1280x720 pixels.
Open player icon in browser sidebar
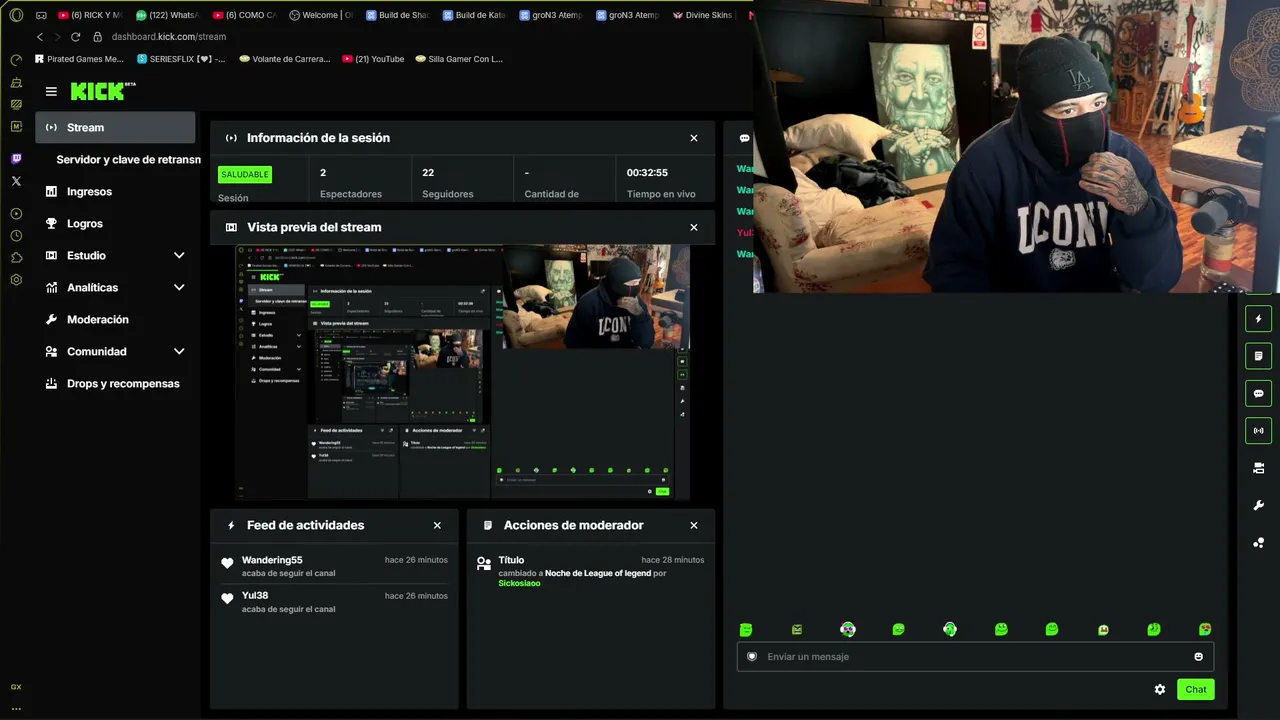coord(16,214)
